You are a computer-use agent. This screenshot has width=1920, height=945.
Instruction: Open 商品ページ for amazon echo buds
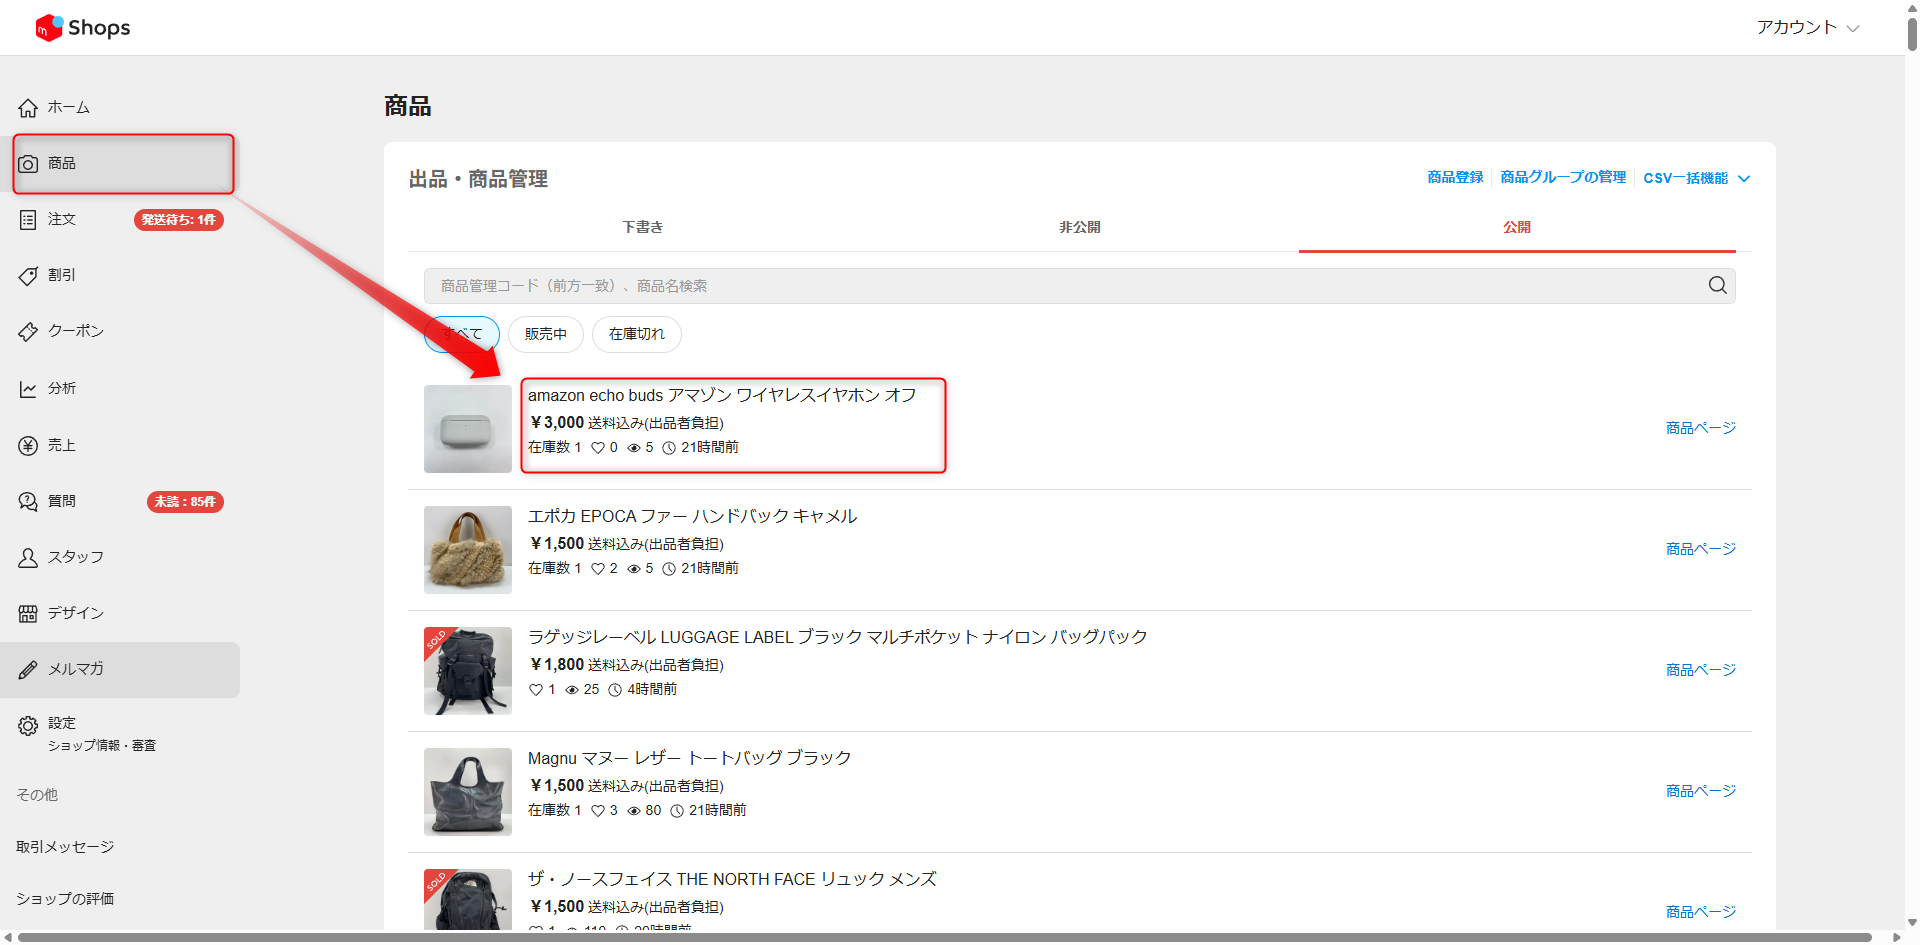tap(1701, 428)
